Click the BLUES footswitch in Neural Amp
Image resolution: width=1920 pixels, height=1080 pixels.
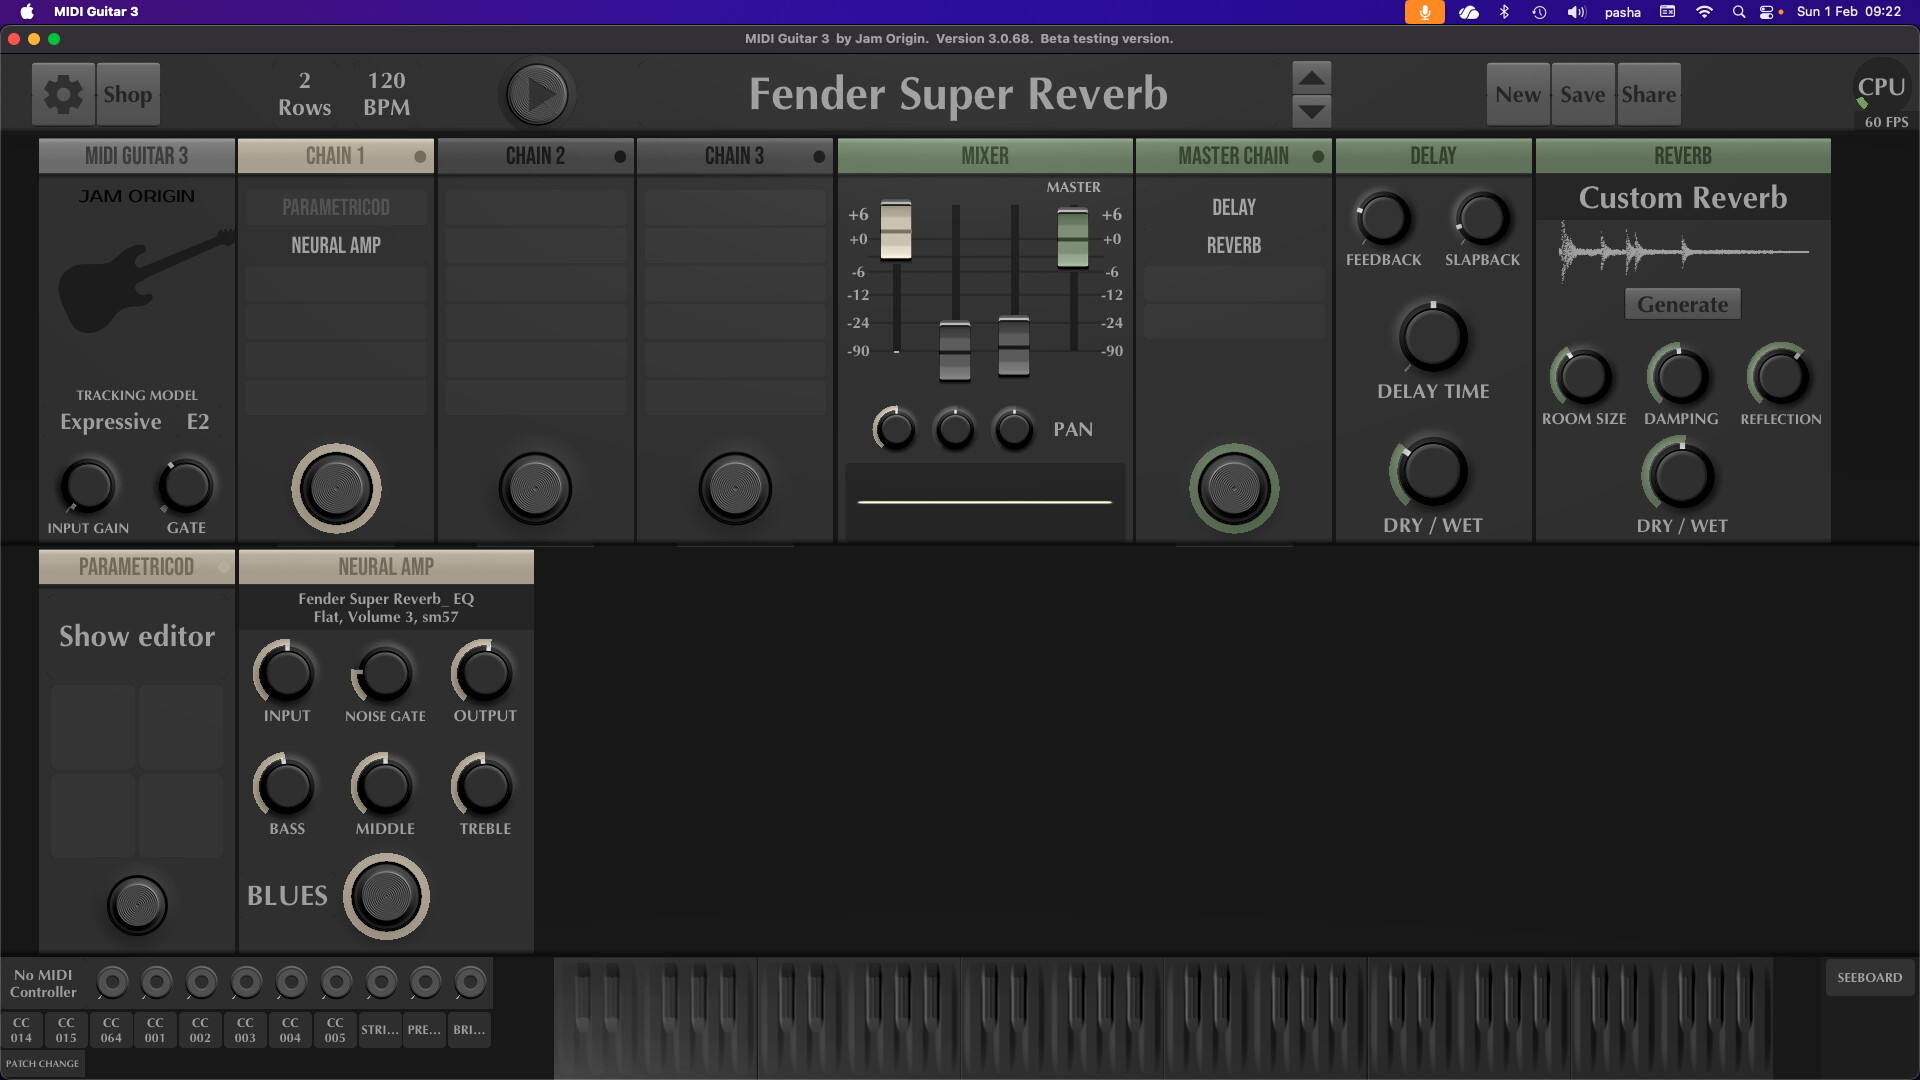coord(386,896)
